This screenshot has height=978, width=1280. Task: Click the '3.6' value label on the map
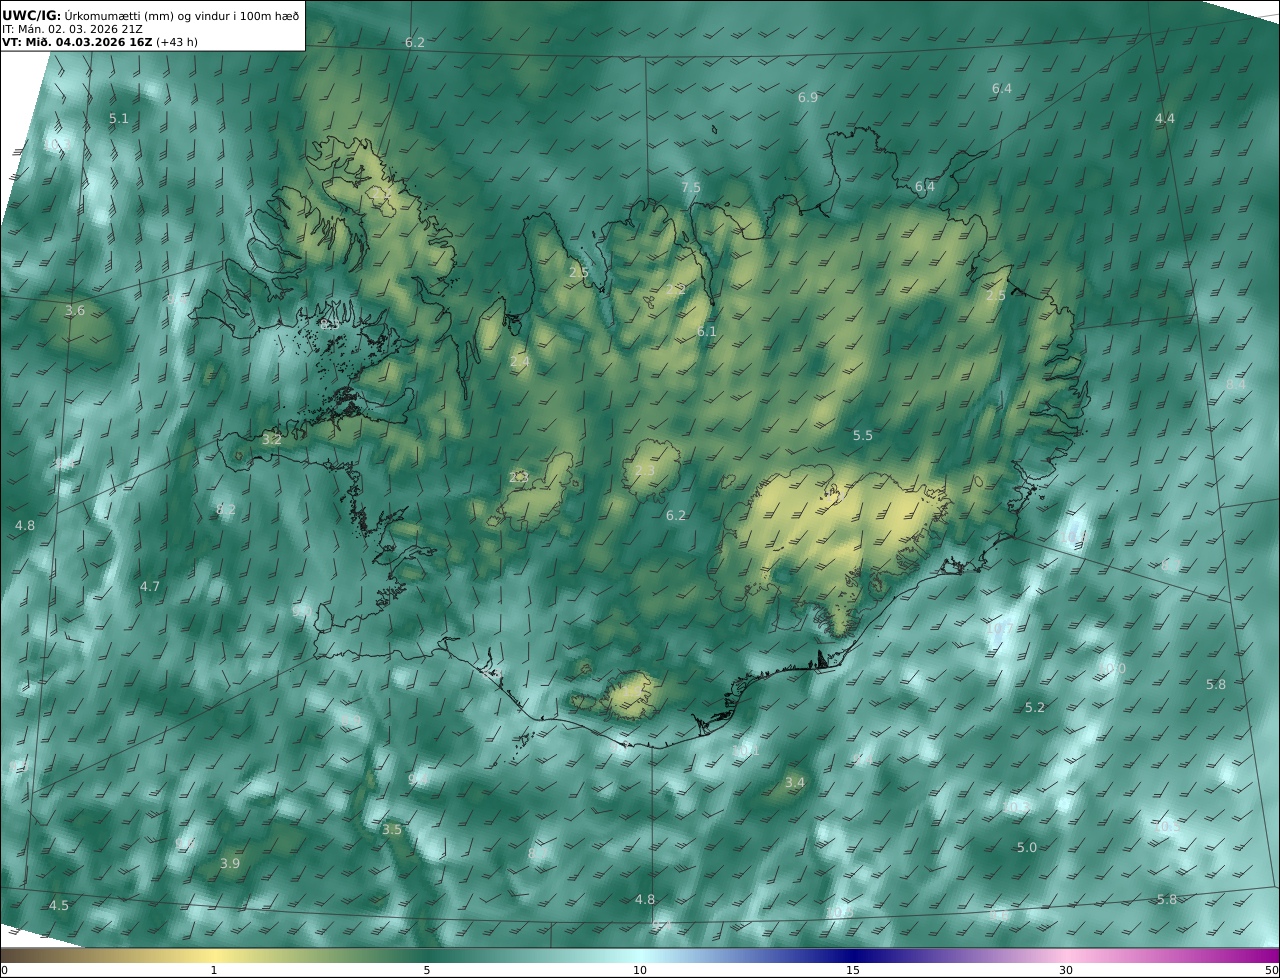(75, 311)
